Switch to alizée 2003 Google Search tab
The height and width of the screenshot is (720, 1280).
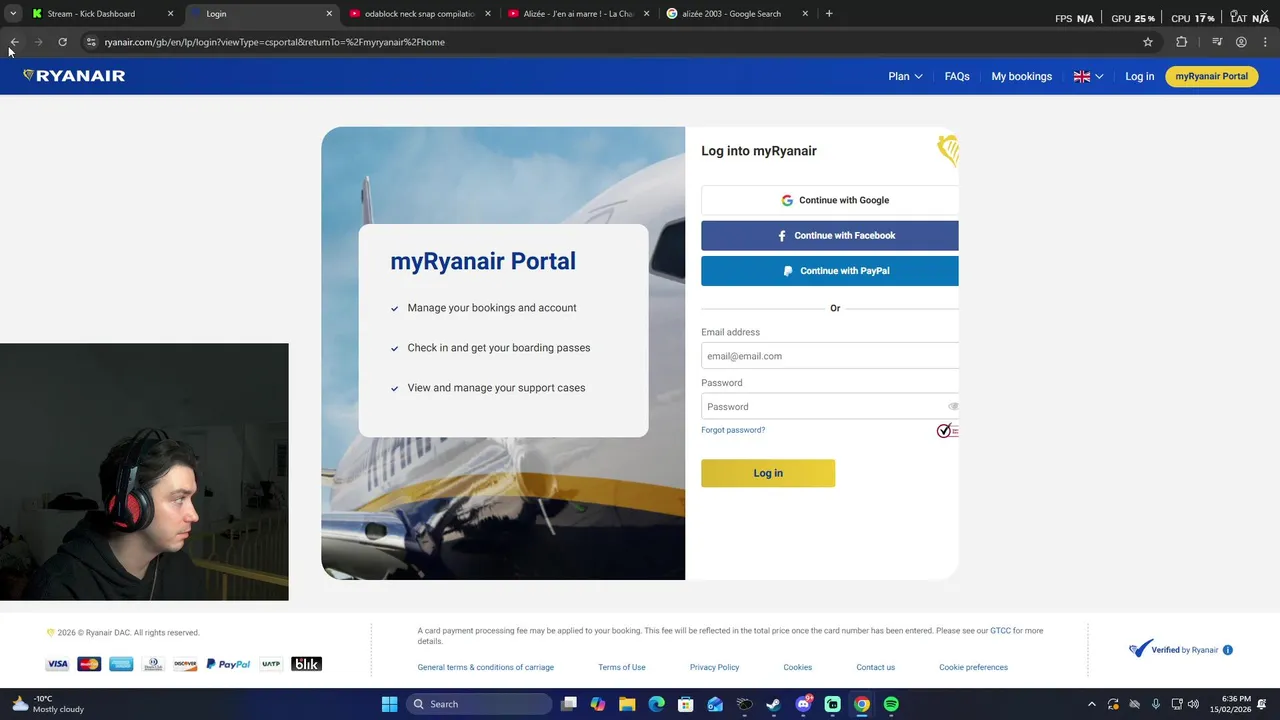(738, 14)
